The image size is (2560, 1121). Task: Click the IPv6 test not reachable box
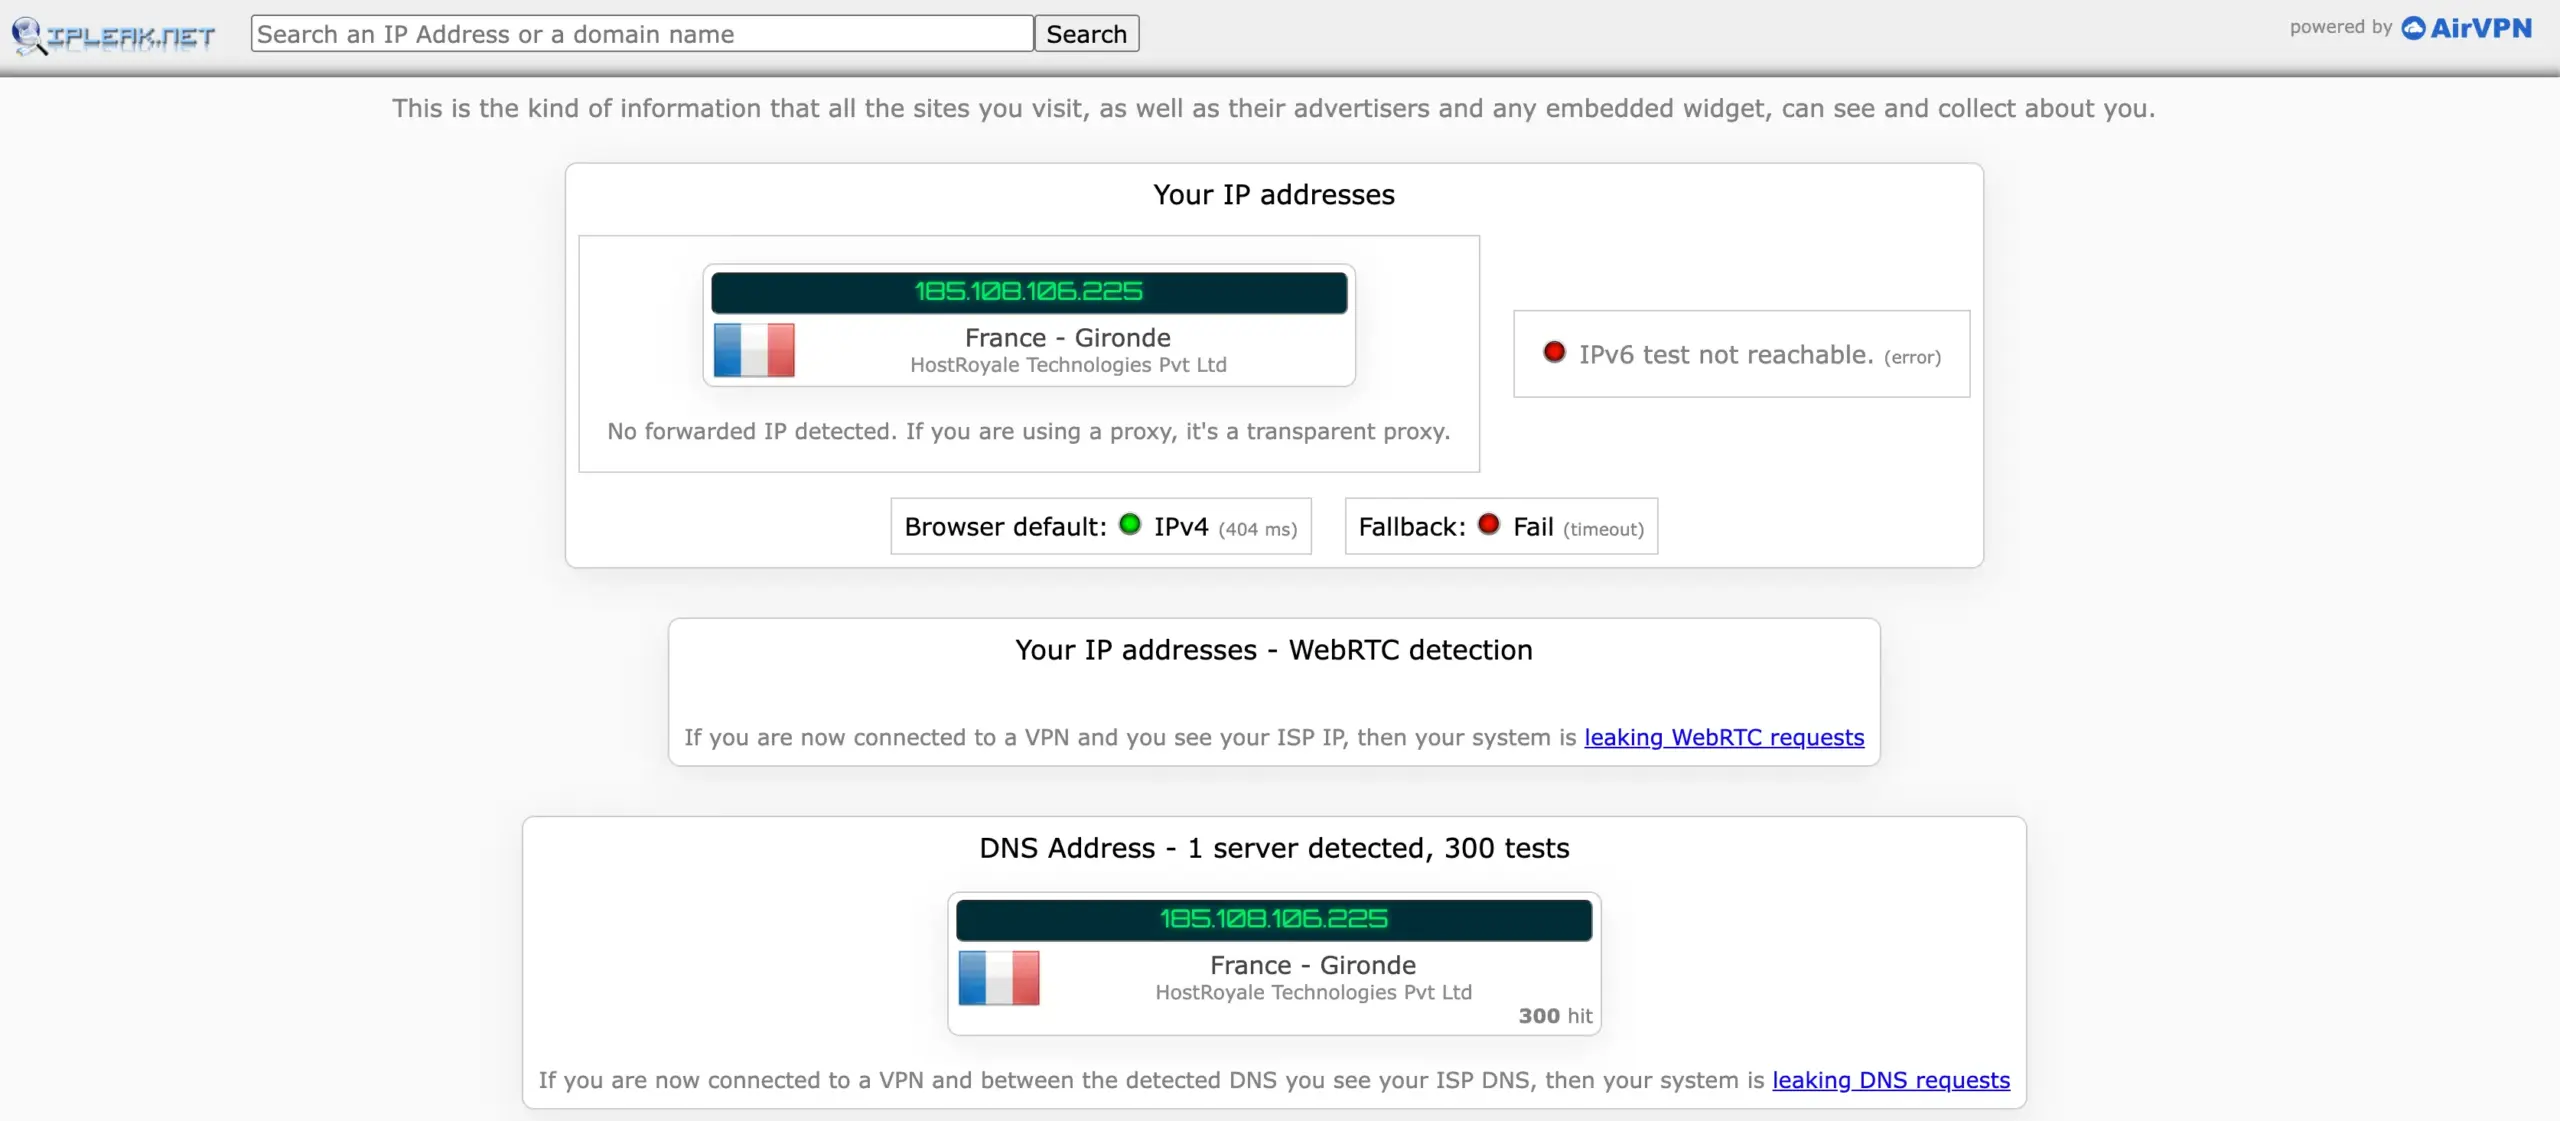pos(1740,354)
